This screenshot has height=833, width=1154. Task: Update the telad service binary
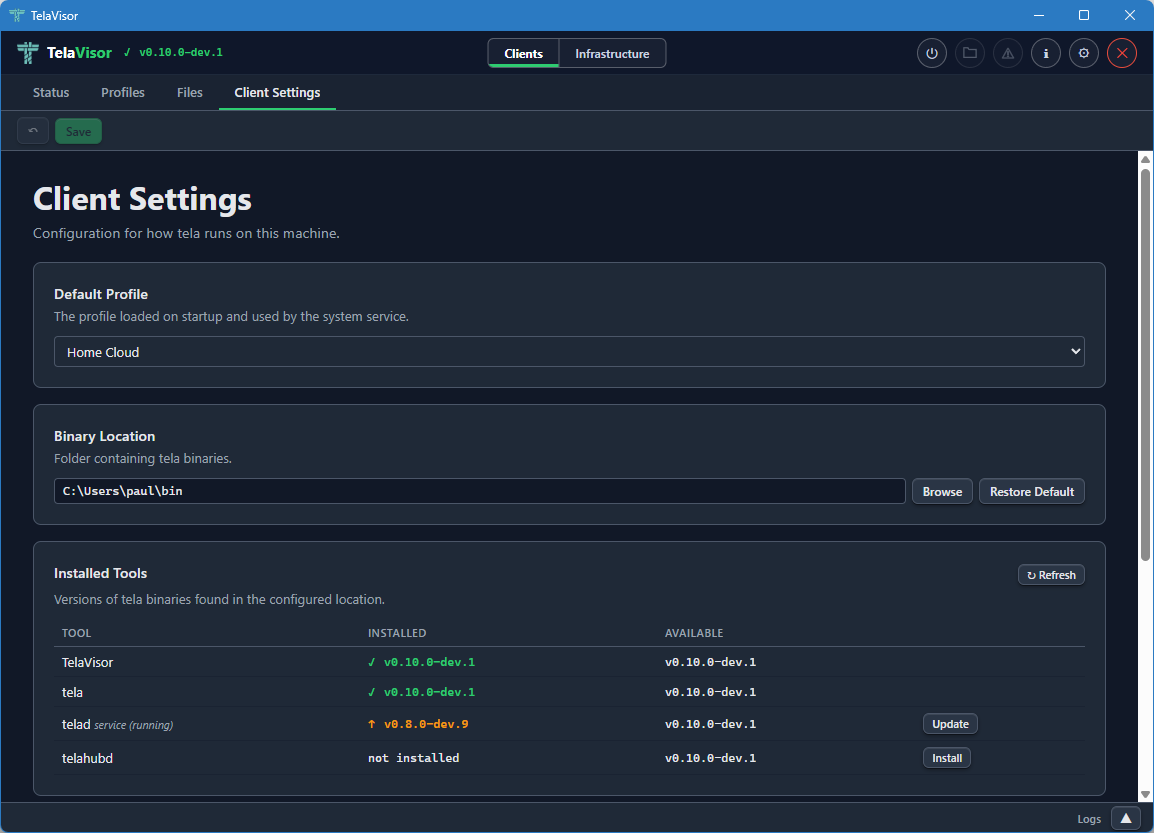949,723
